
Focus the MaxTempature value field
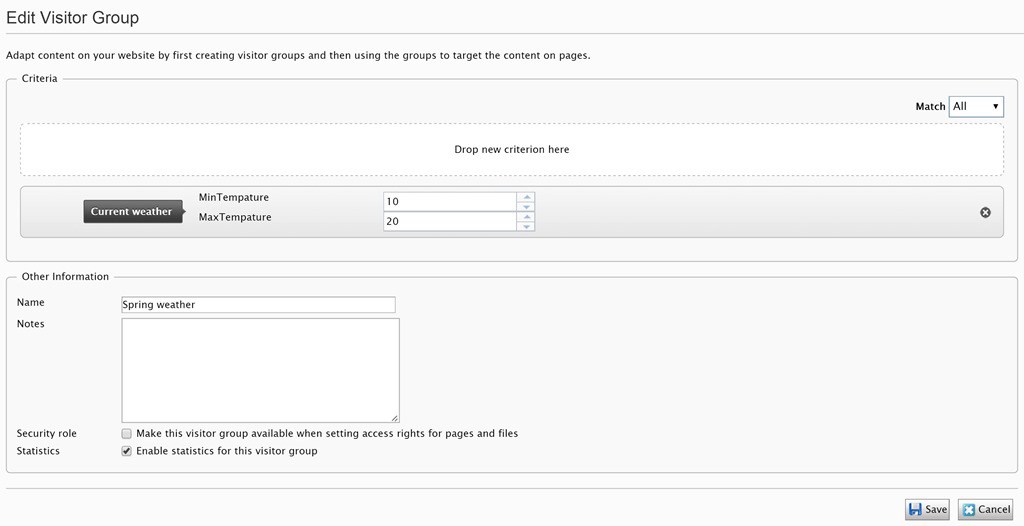450,221
